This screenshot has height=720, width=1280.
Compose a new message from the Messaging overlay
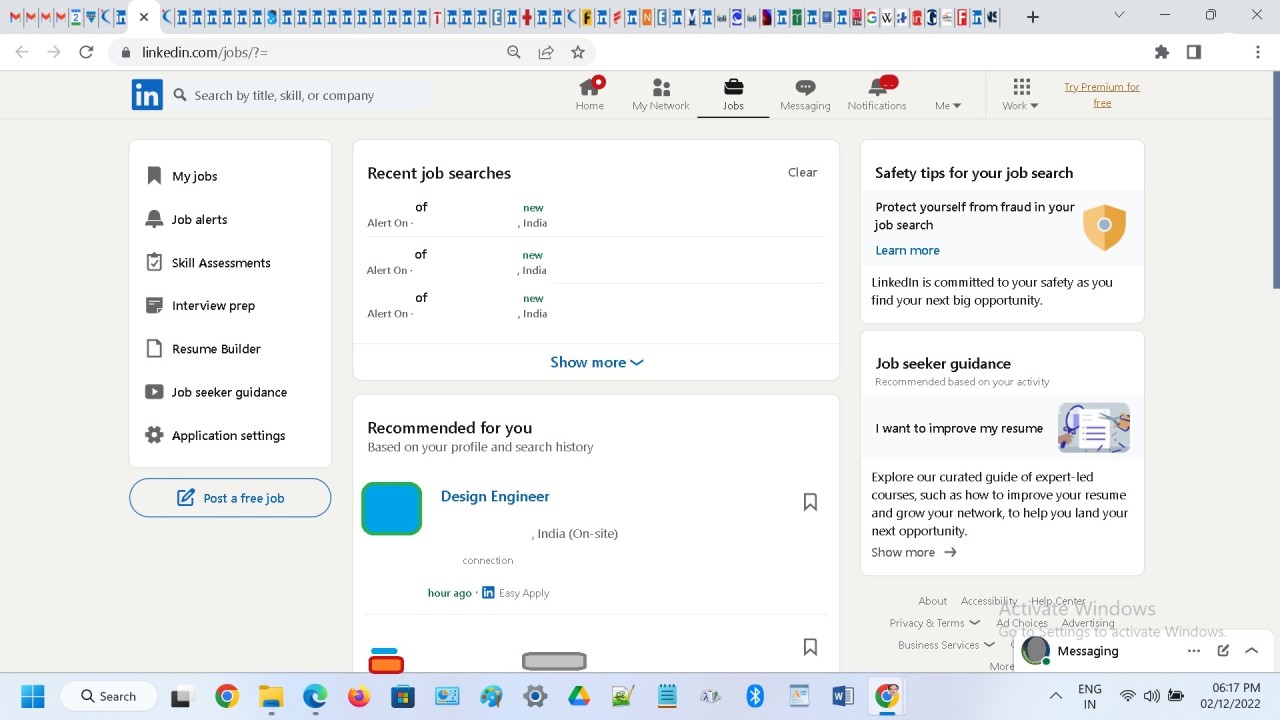pos(1223,651)
